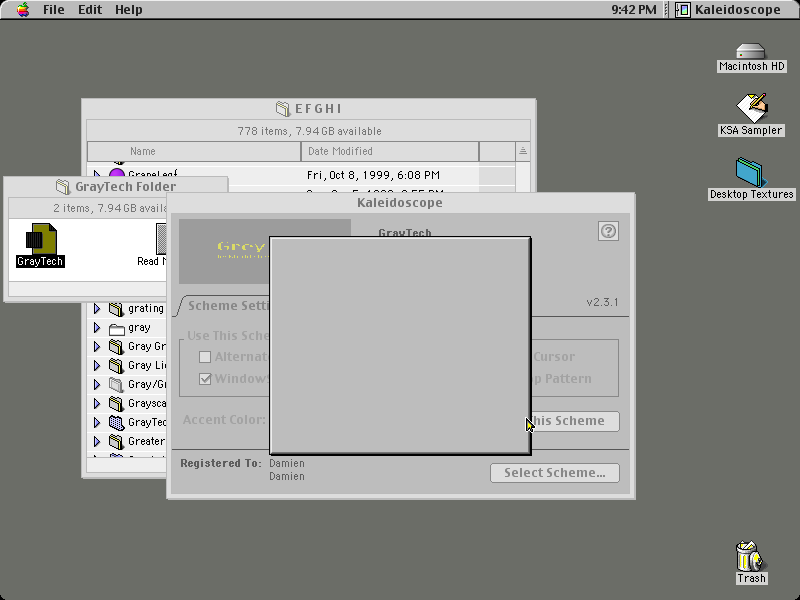Click the question mark help icon in Kaleidoscope

click(x=608, y=231)
